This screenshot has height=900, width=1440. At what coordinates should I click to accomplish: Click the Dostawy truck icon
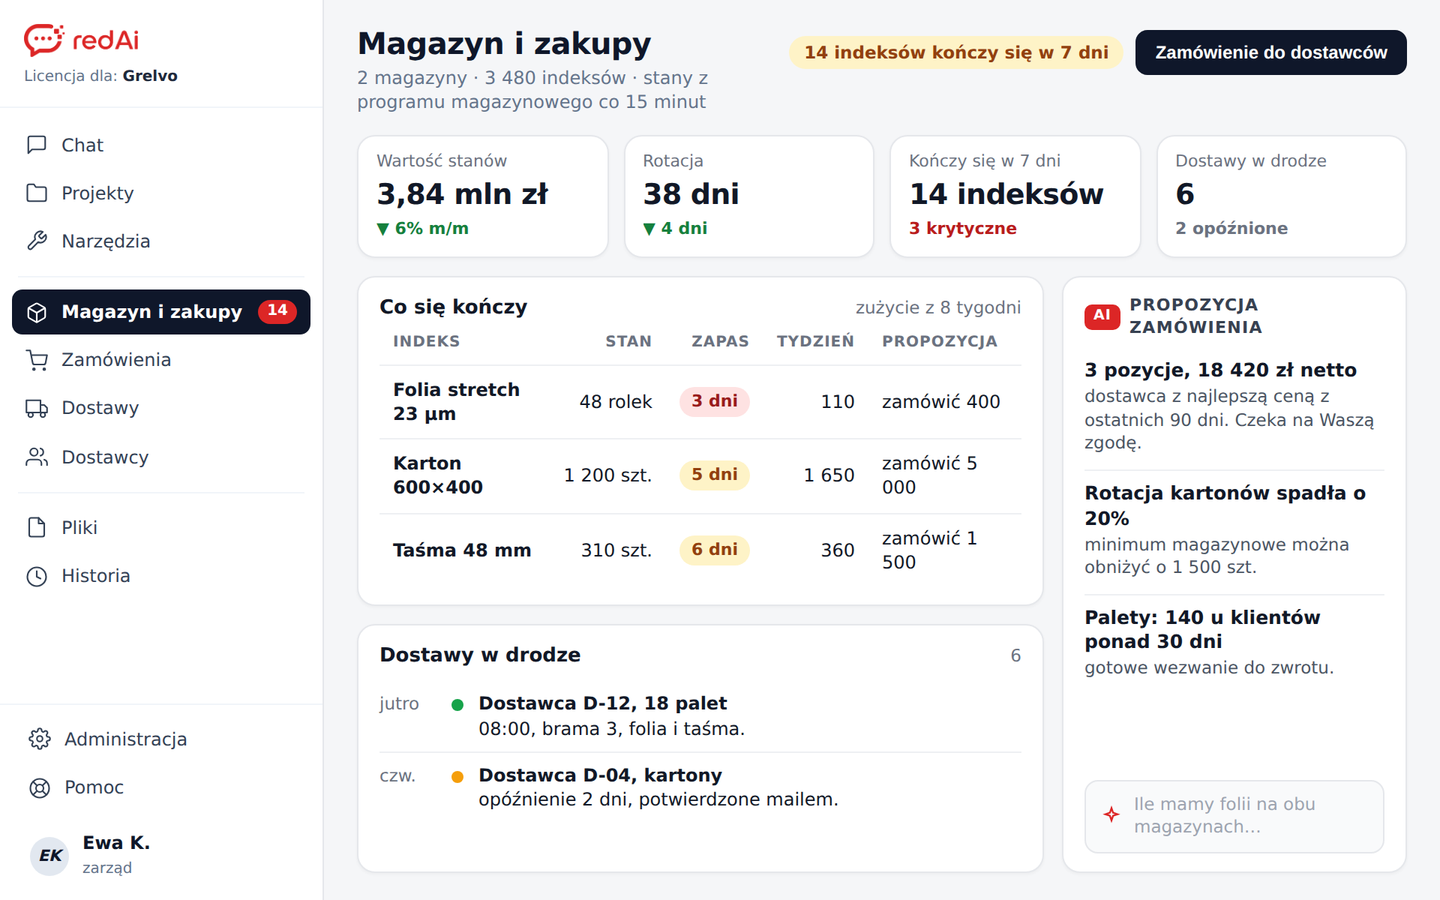click(37, 408)
